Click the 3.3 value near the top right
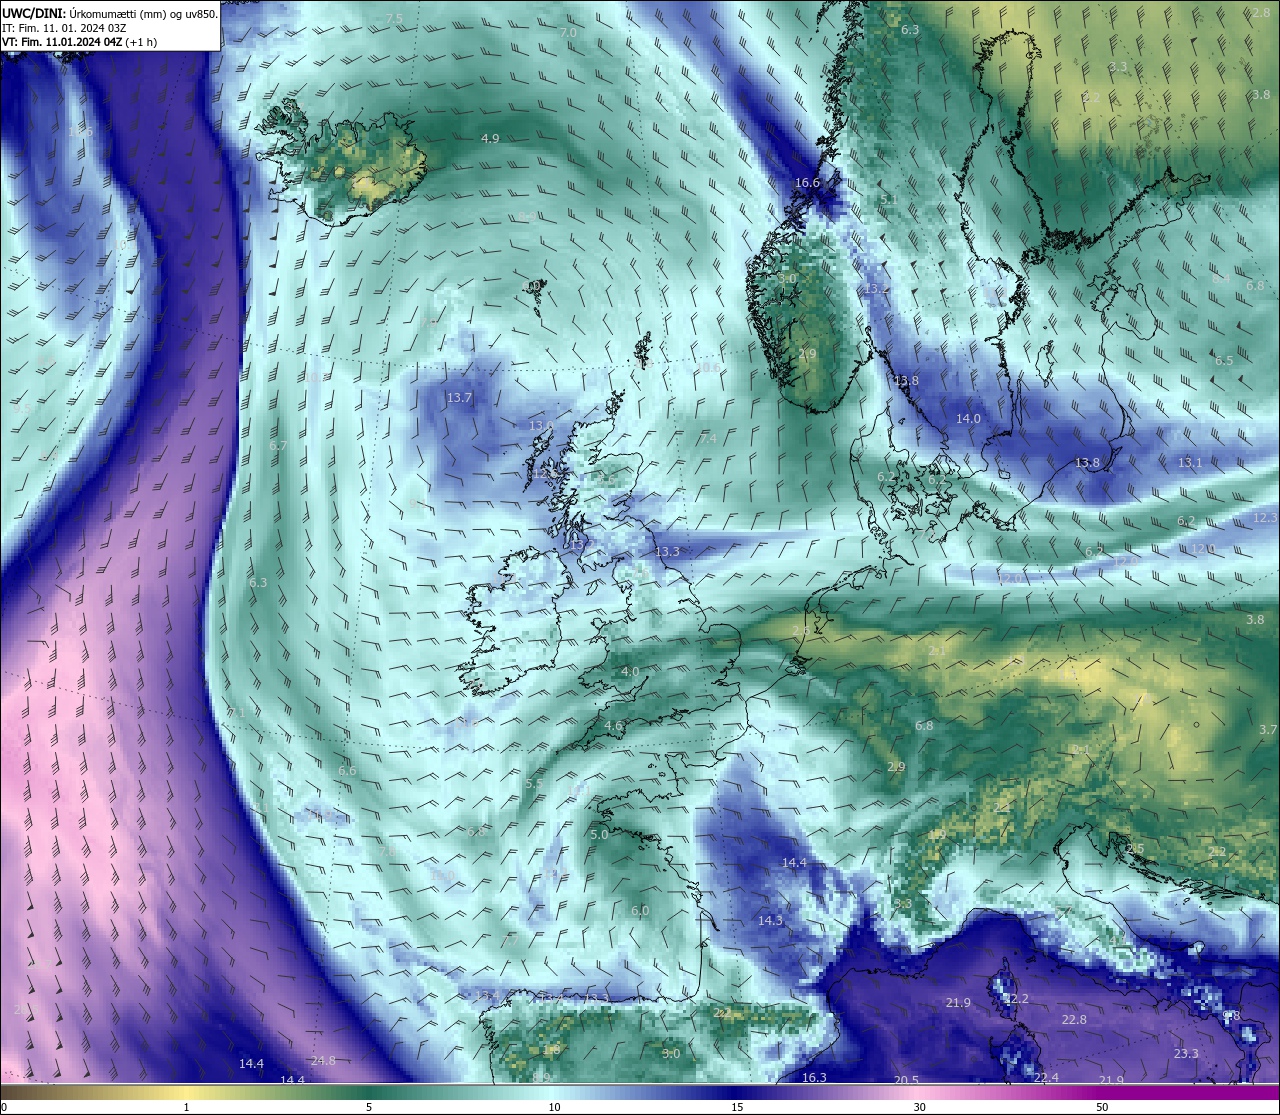This screenshot has width=1280, height=1115. [1118, 67]
